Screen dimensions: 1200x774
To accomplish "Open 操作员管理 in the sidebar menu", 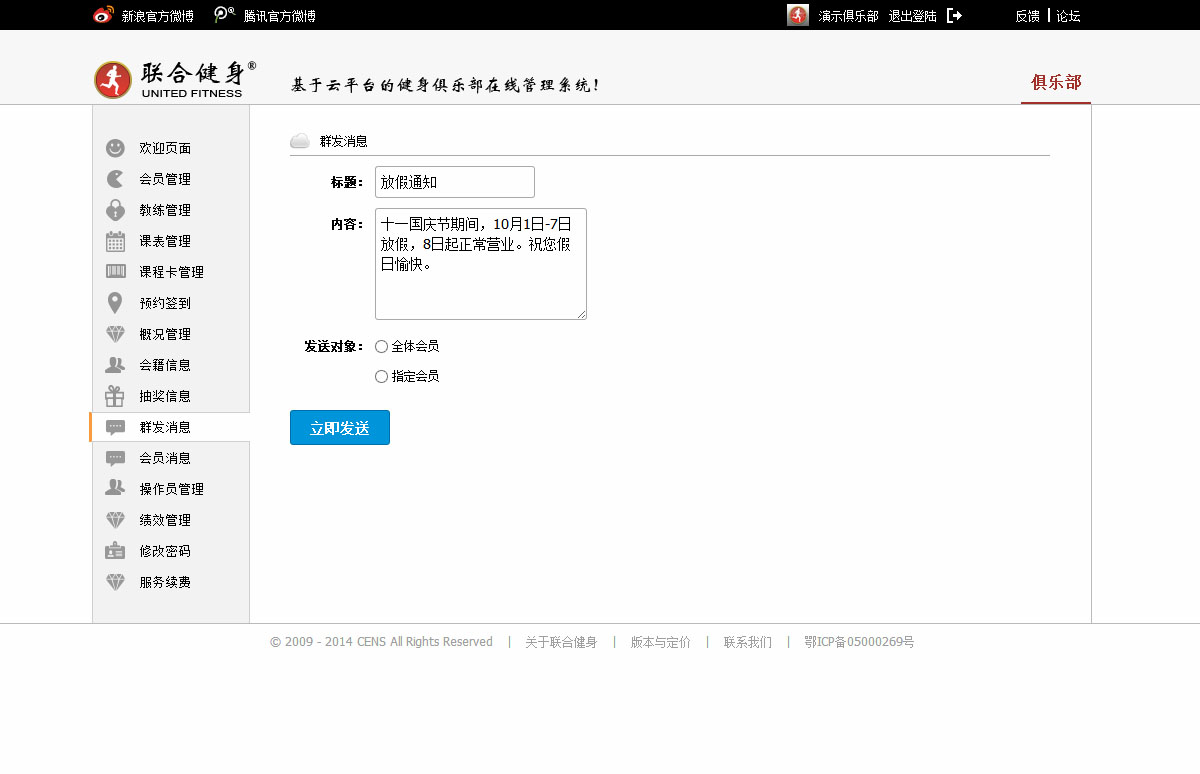I will [171, 489].
